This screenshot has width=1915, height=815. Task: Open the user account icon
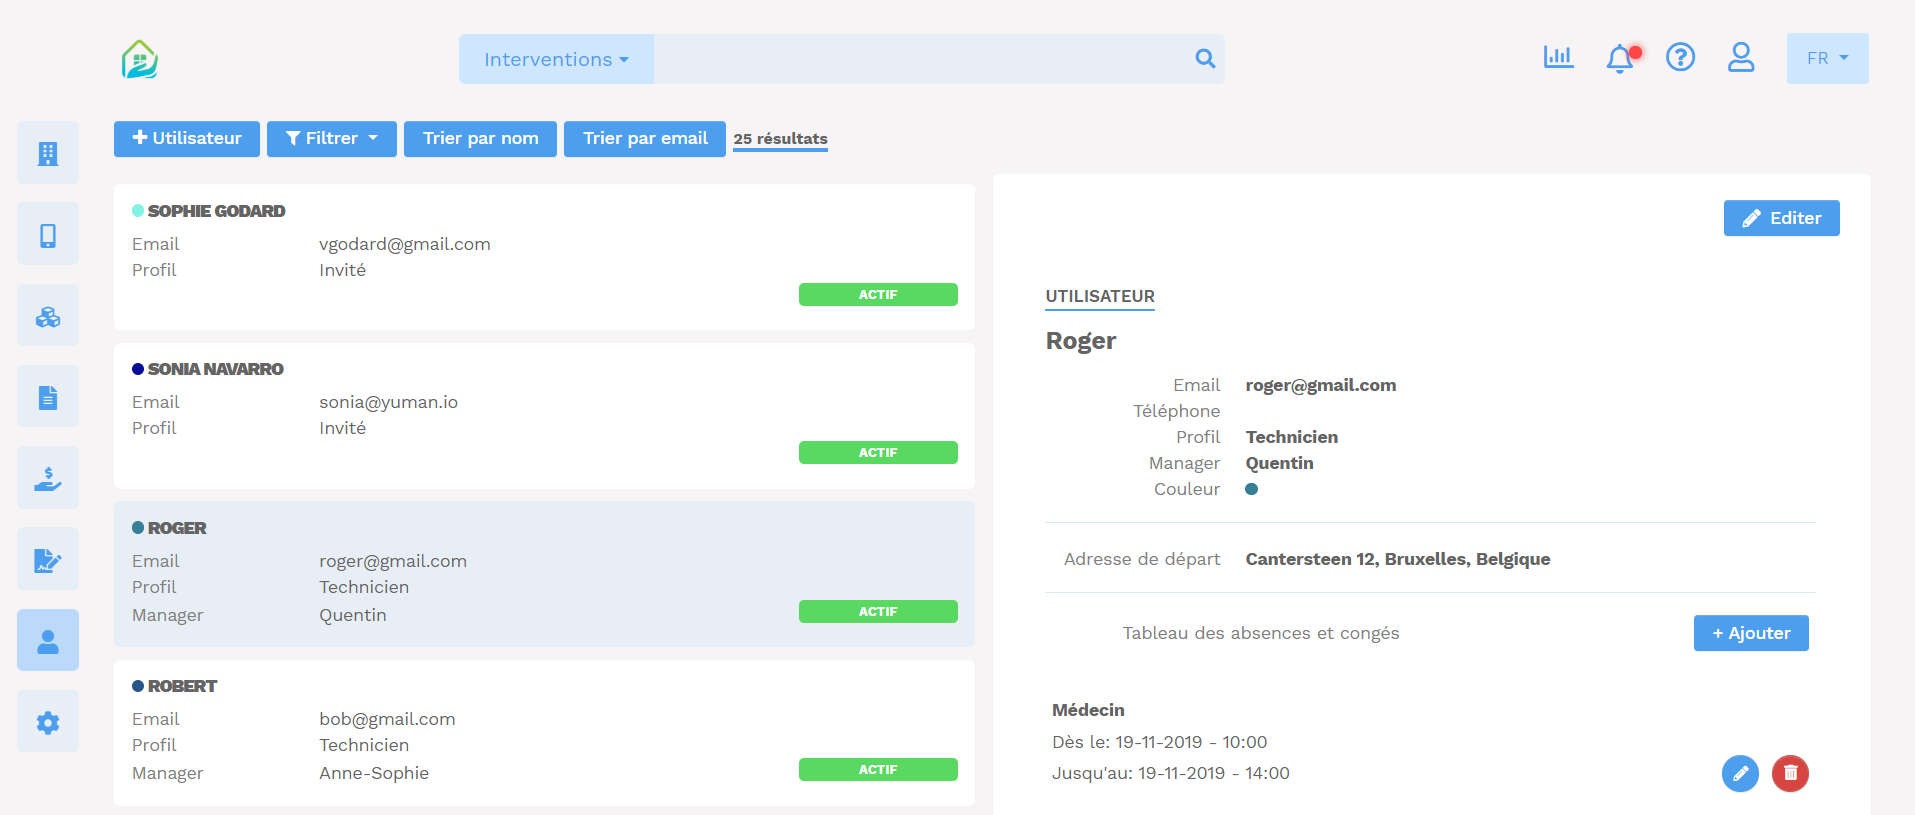click(x=1741, y=57)
